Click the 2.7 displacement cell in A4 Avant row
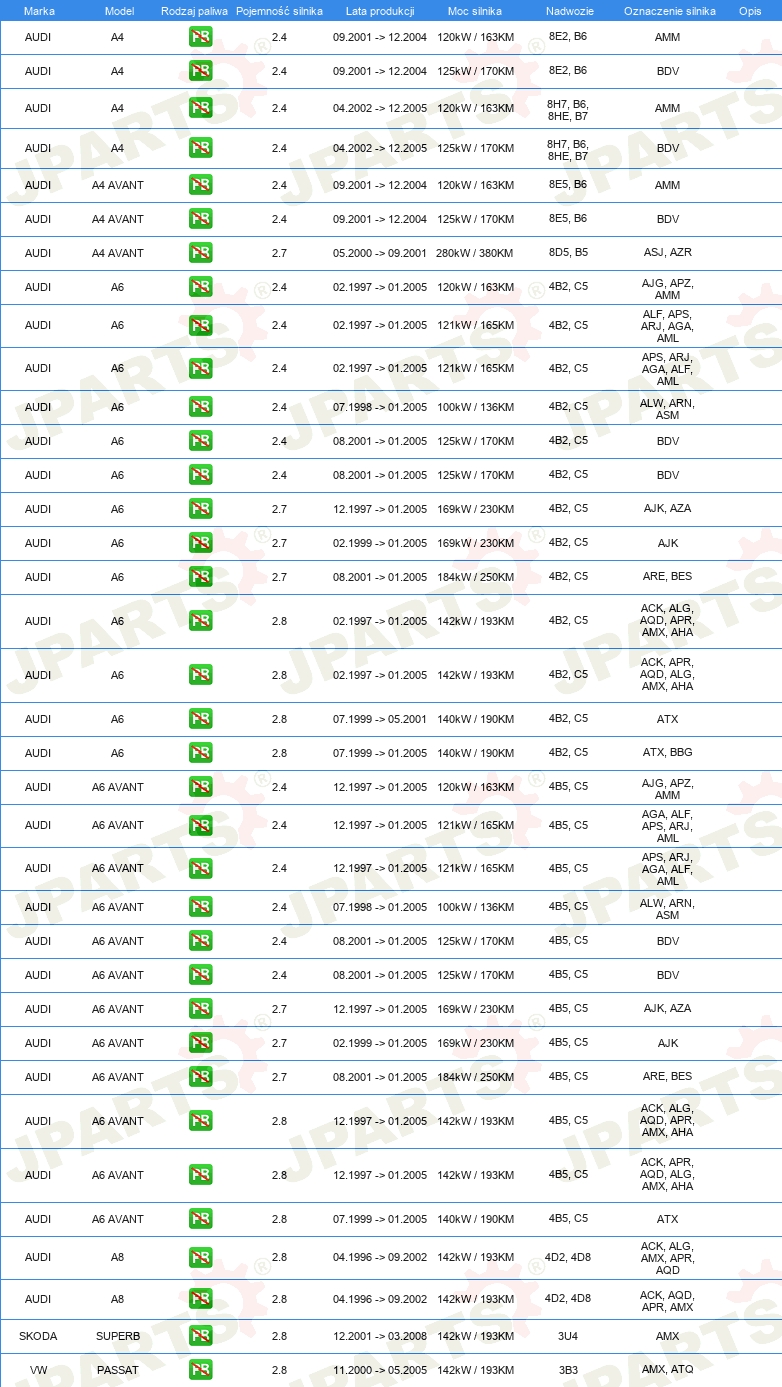 [x=279, y=253]
